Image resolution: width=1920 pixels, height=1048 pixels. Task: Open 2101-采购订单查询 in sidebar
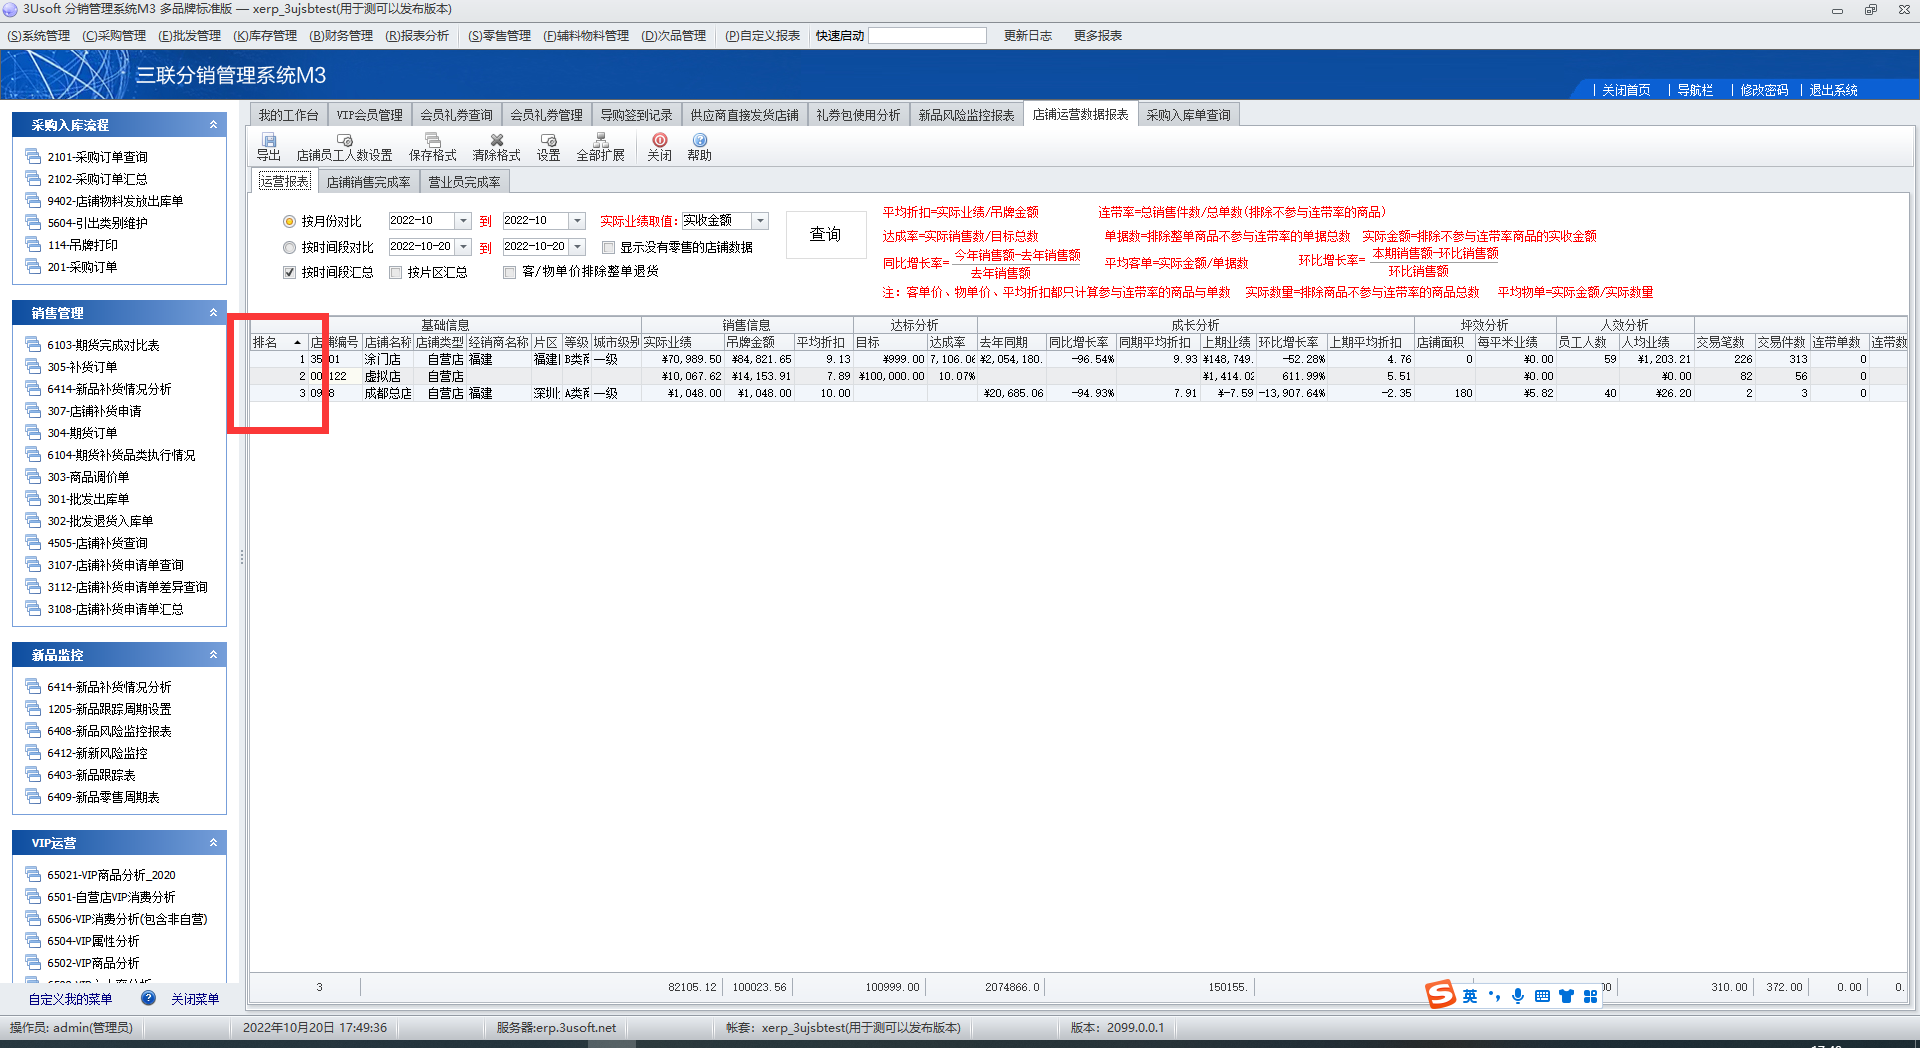click(x=97, y=157)
